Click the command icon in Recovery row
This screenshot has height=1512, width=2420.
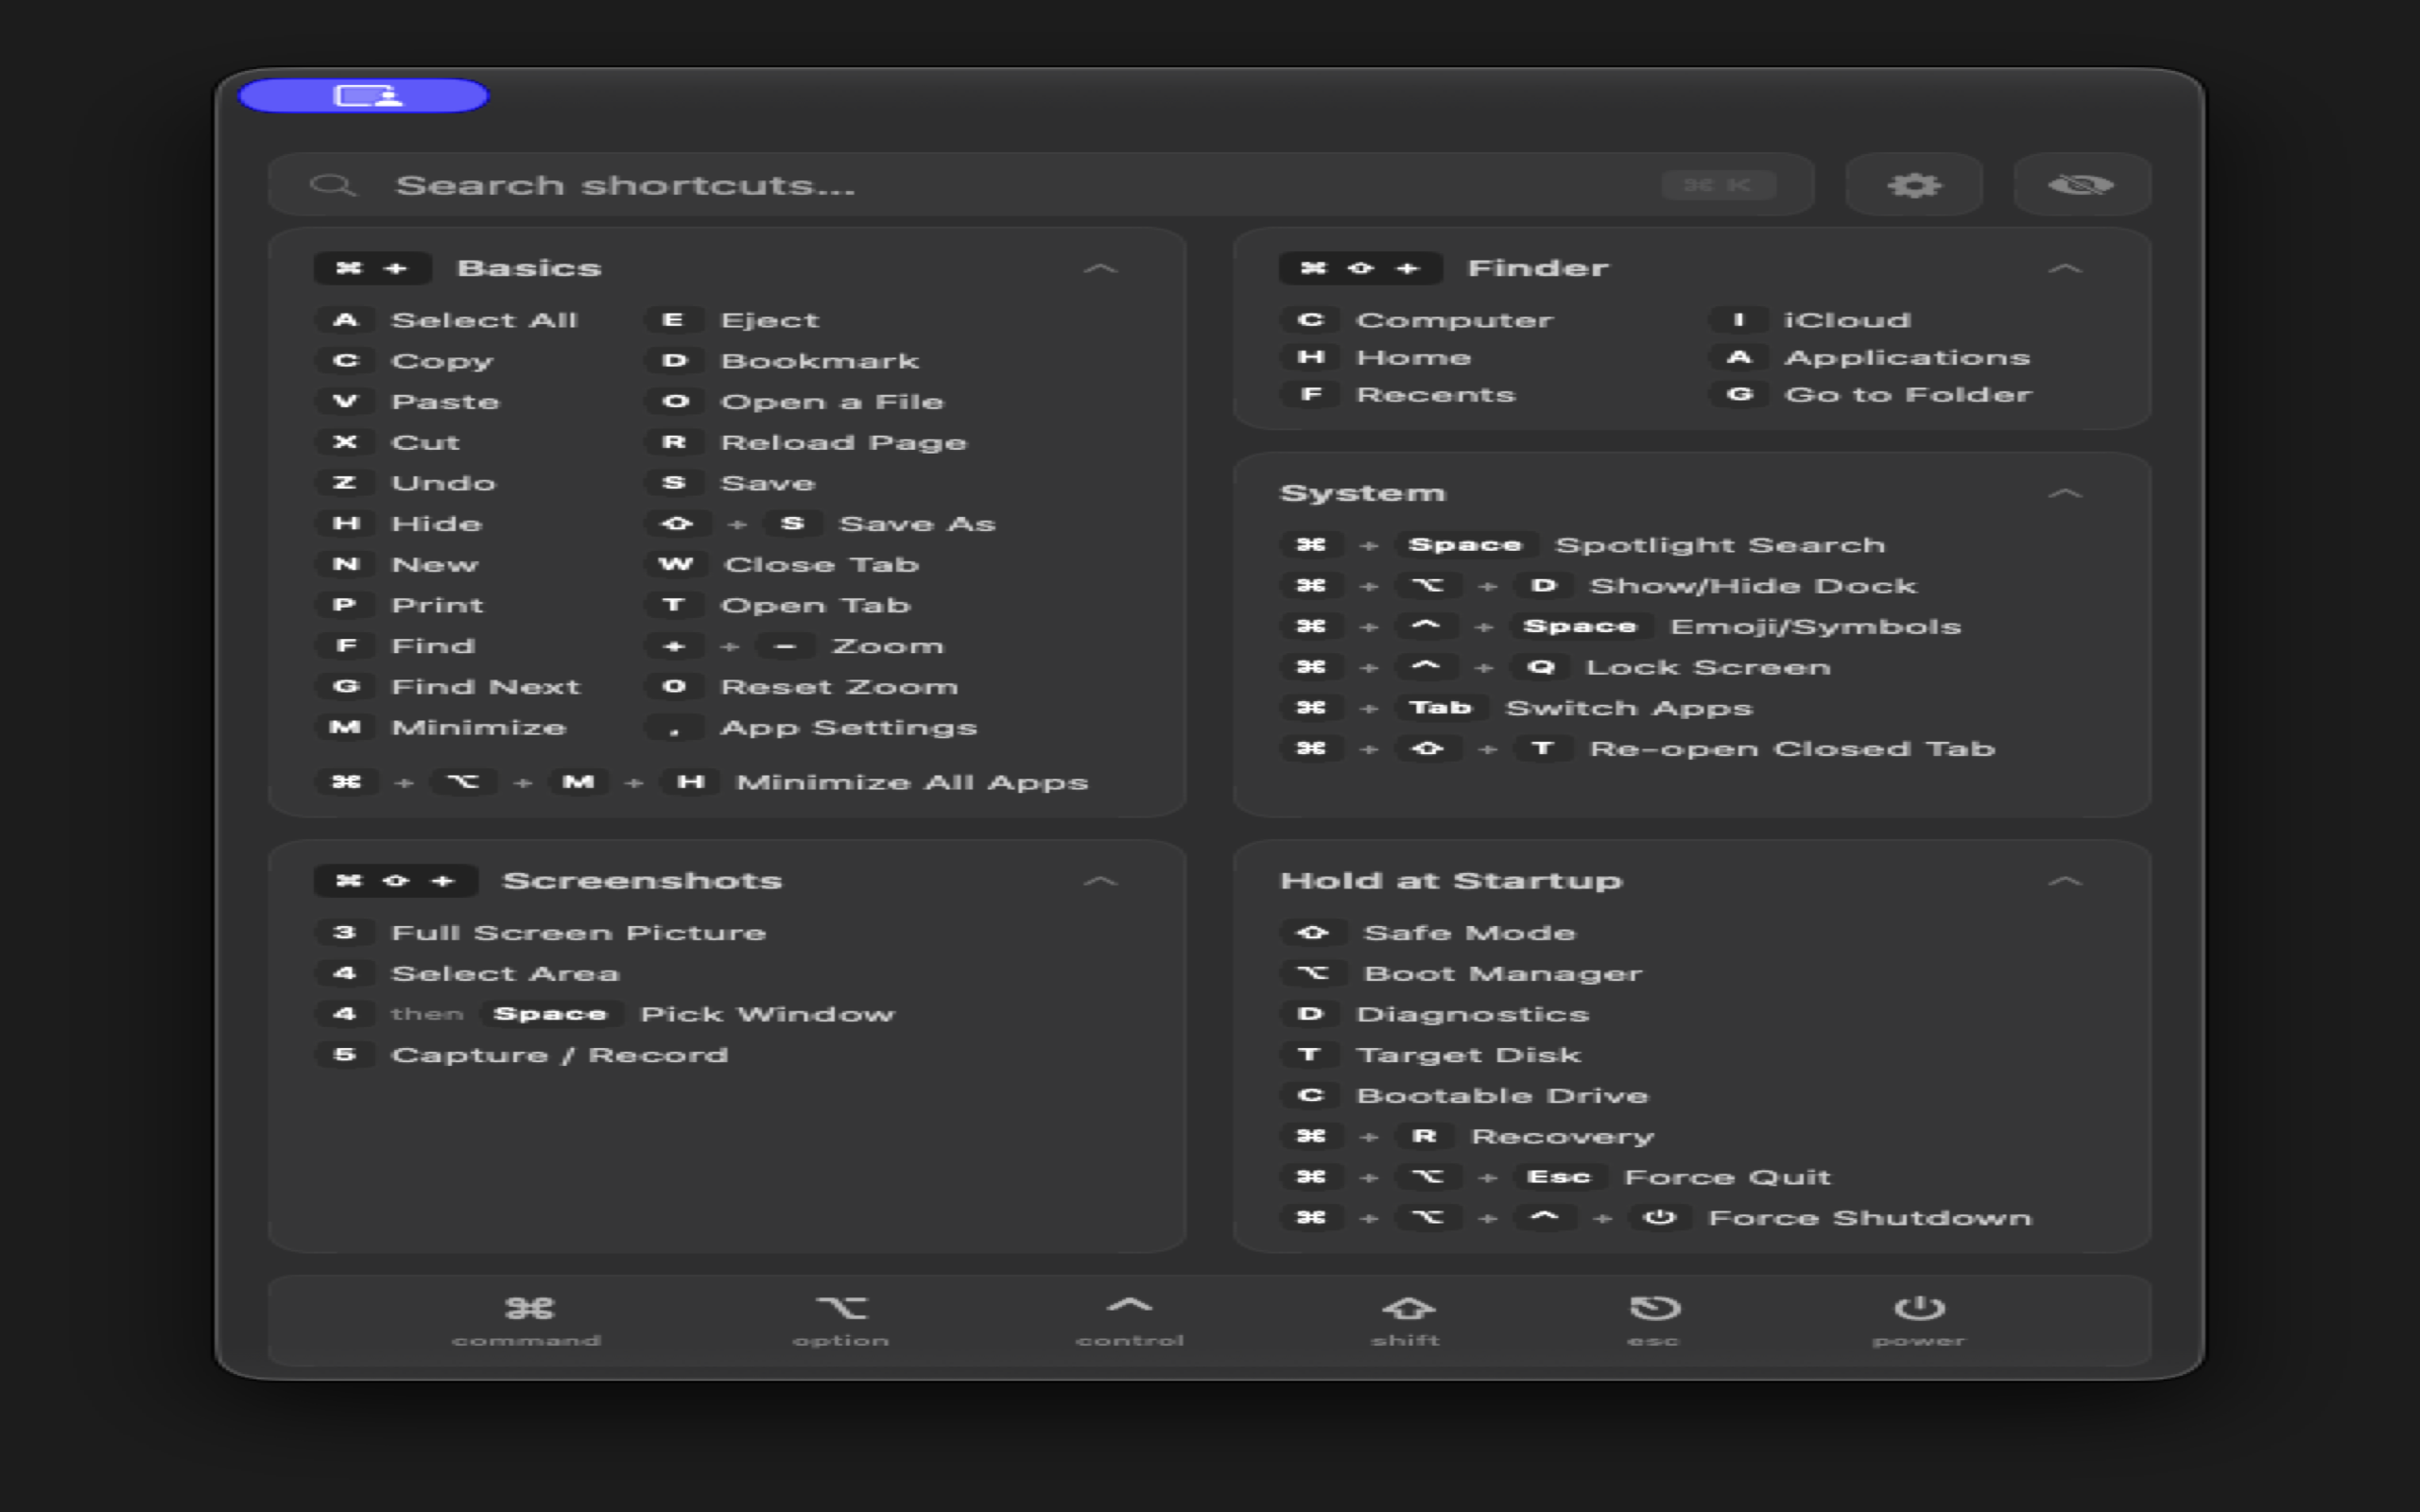click(x=1311, y=1136)
